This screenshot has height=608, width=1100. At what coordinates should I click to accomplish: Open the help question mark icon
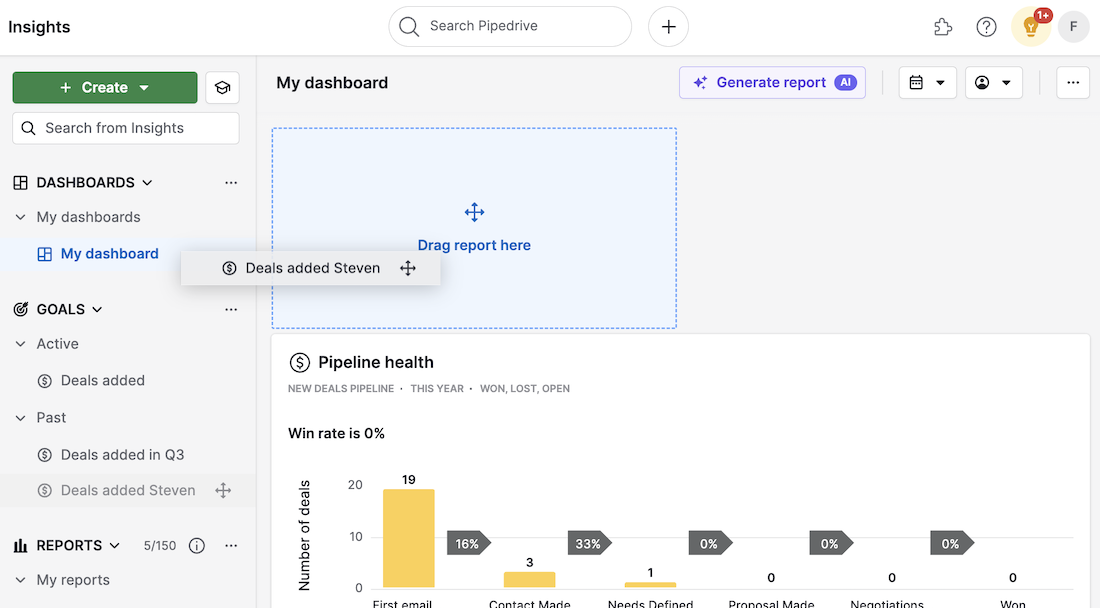[986, 27]
